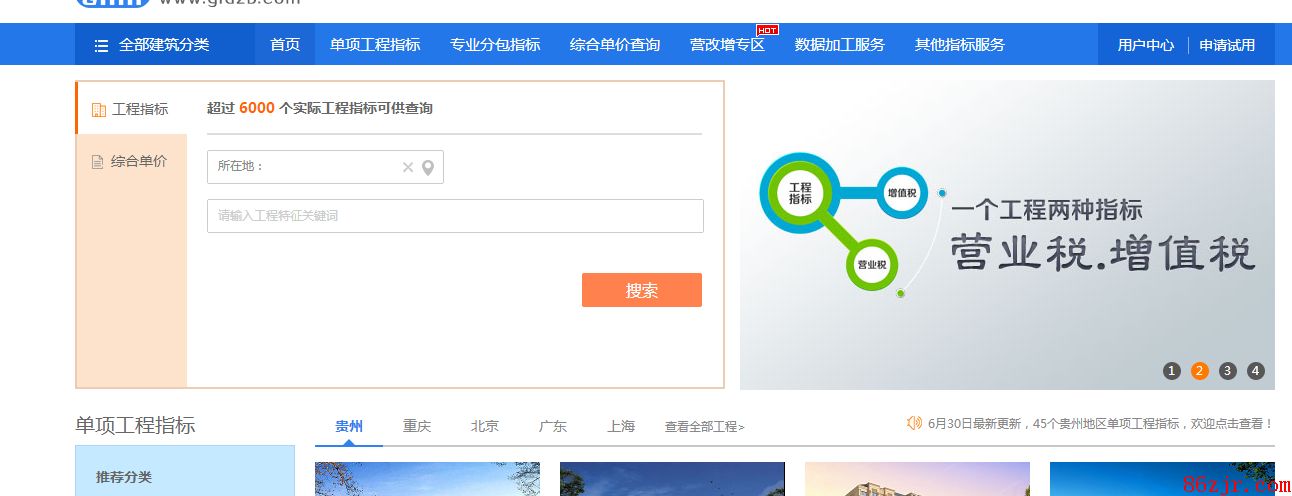Click the green 营业税 circle in banner
The image size is (1292, 496).
(x=873, y=266)
